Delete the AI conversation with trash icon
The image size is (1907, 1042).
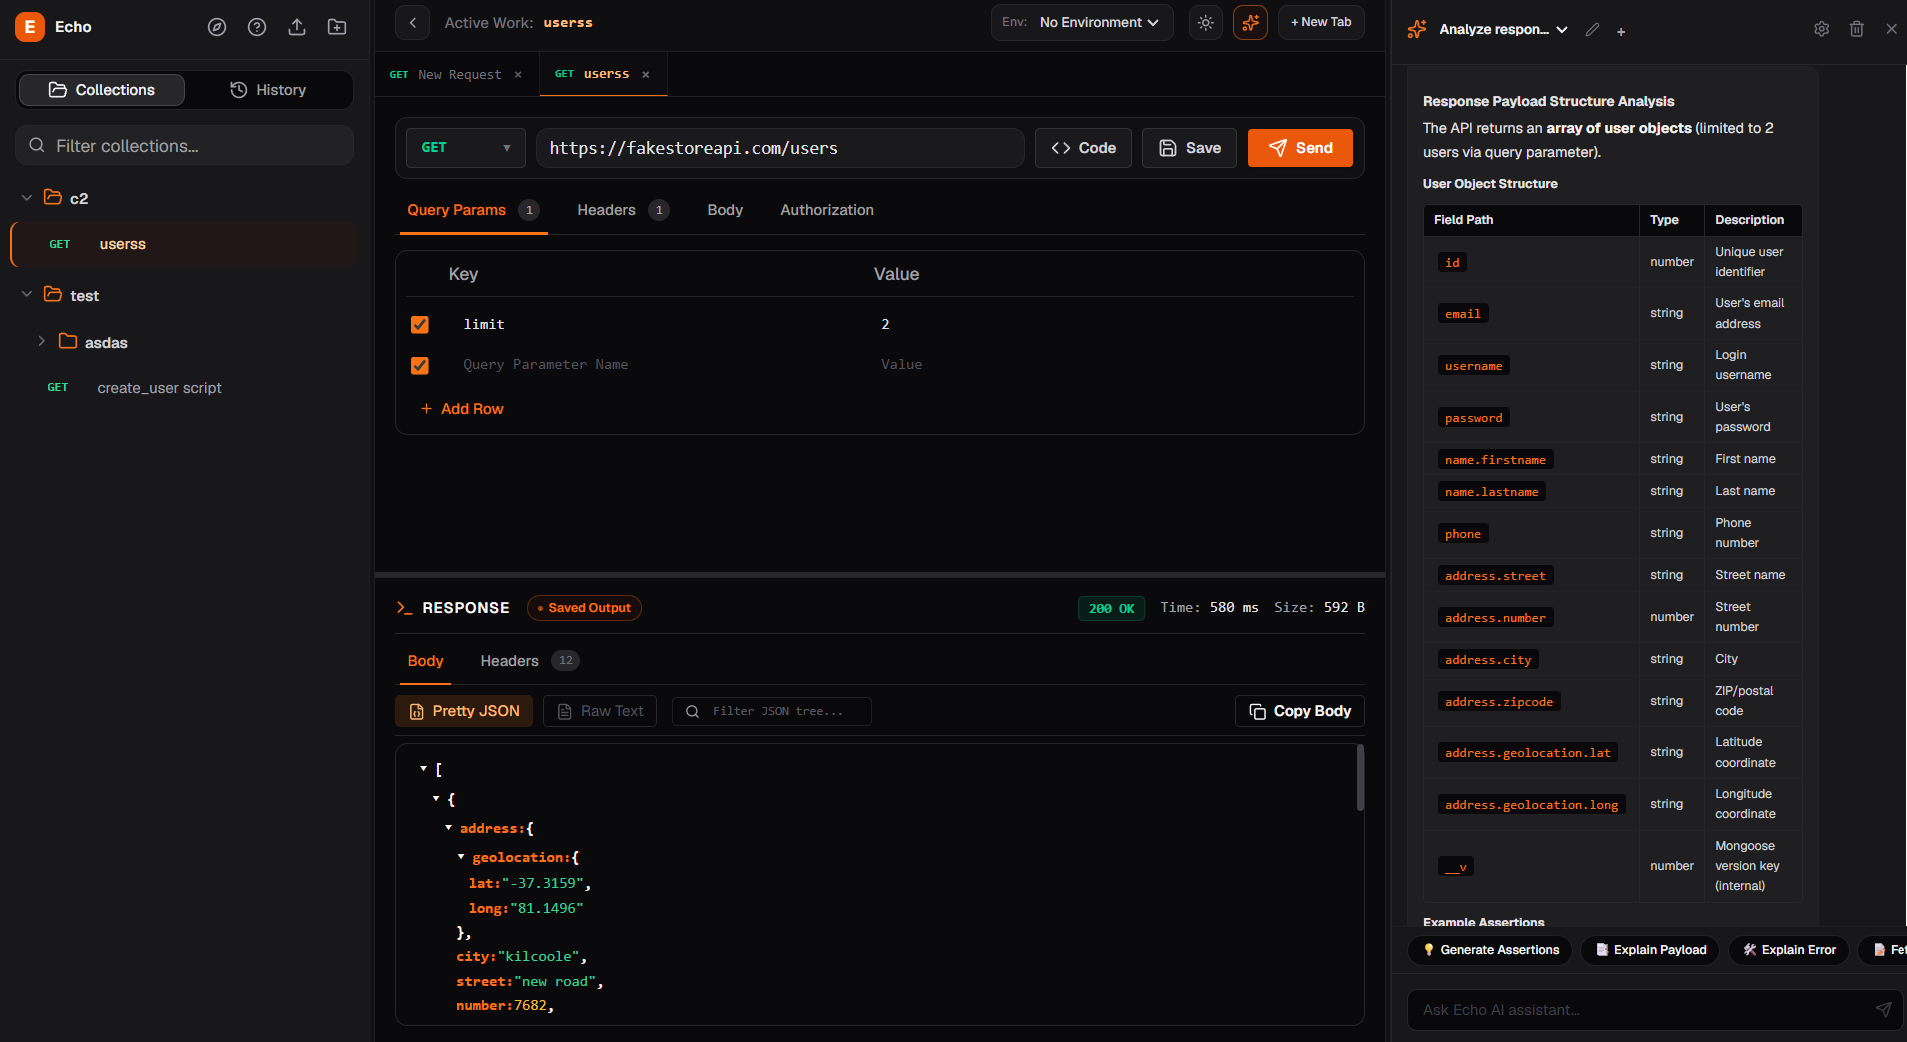point(1857,29)
